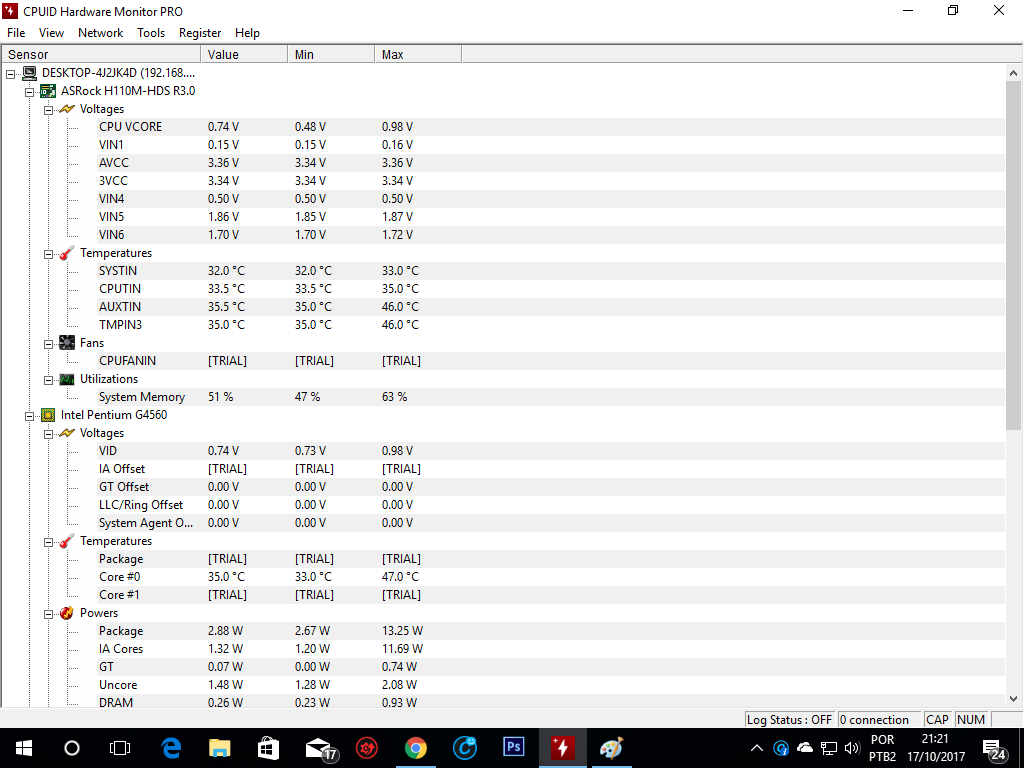Viewport: 1024px width, 768px height.
Task: Collapse the motherboard Voltages group
Action: (48, 110)
